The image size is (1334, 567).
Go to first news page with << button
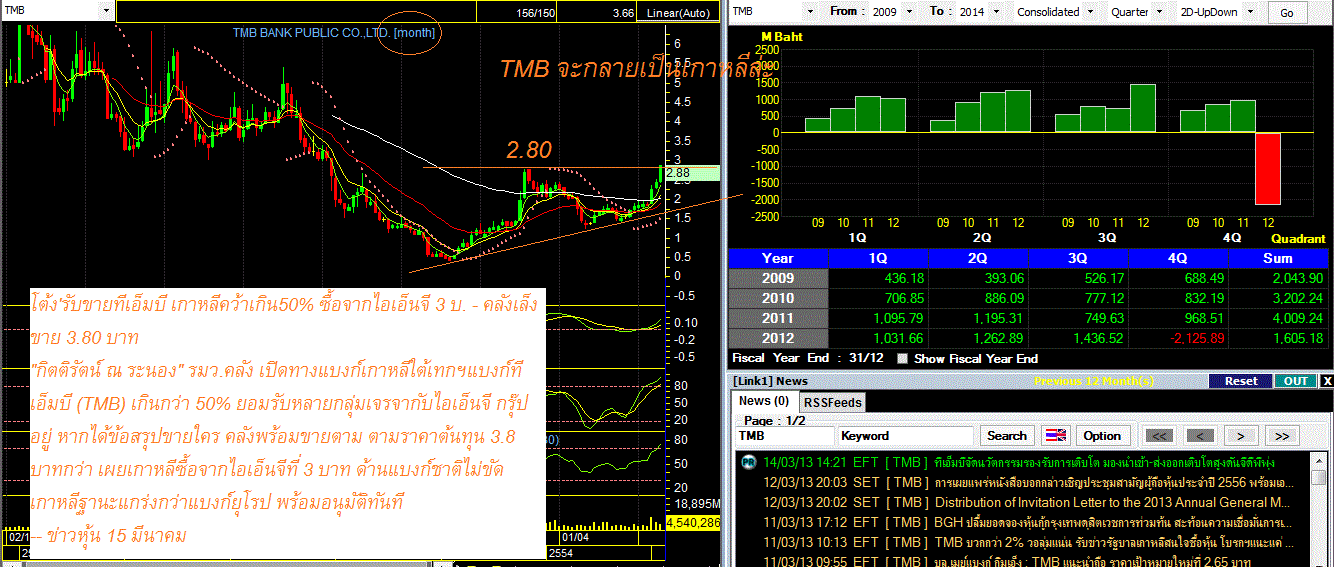pos(1159,436)
